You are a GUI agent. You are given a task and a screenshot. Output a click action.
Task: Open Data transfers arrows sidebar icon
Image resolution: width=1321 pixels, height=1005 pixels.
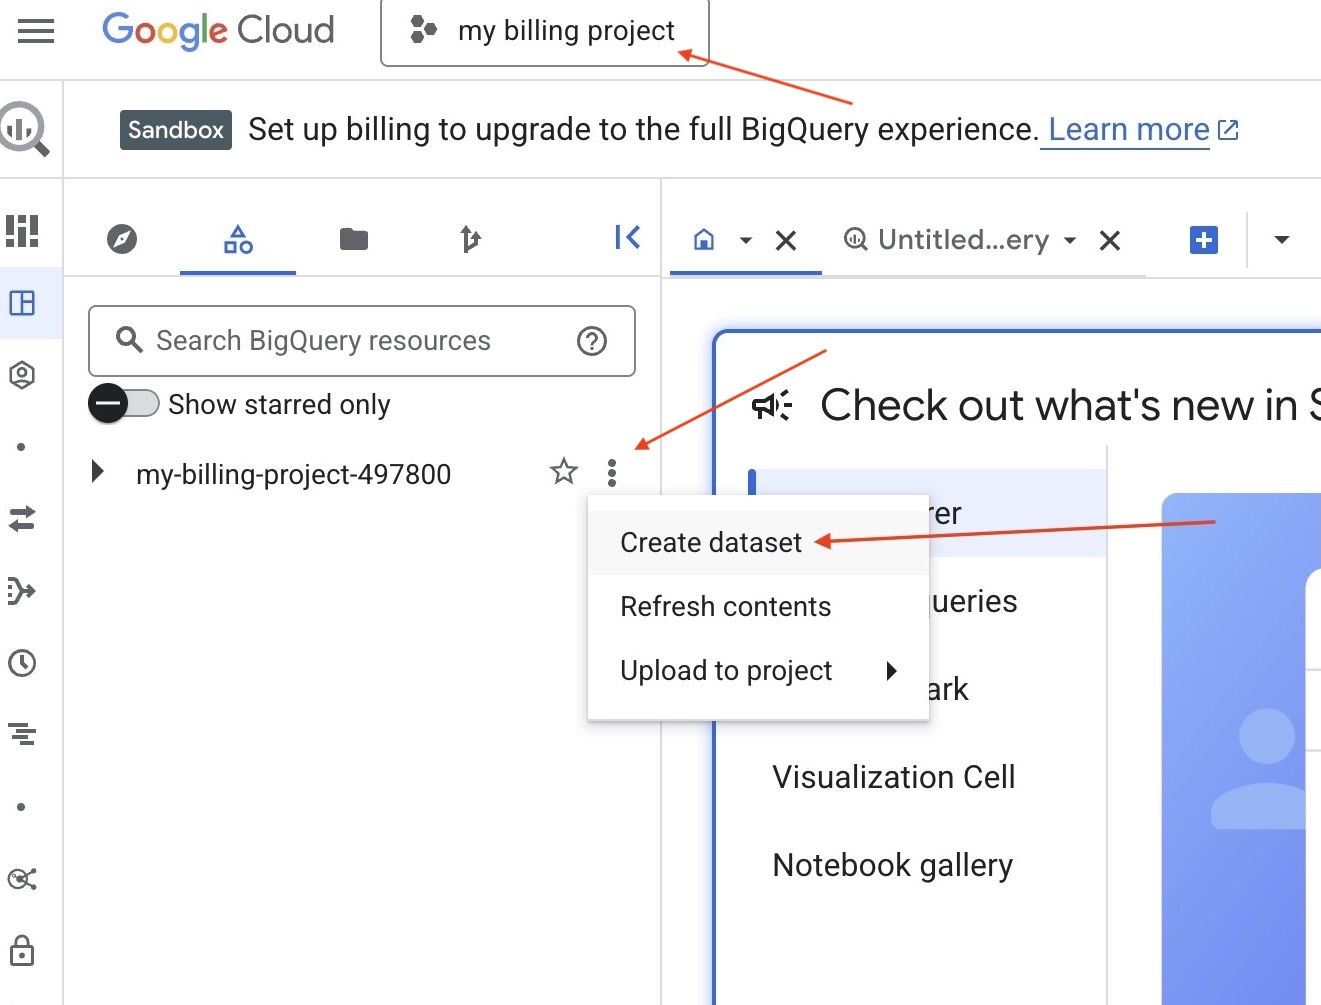(x=22, y=519)
